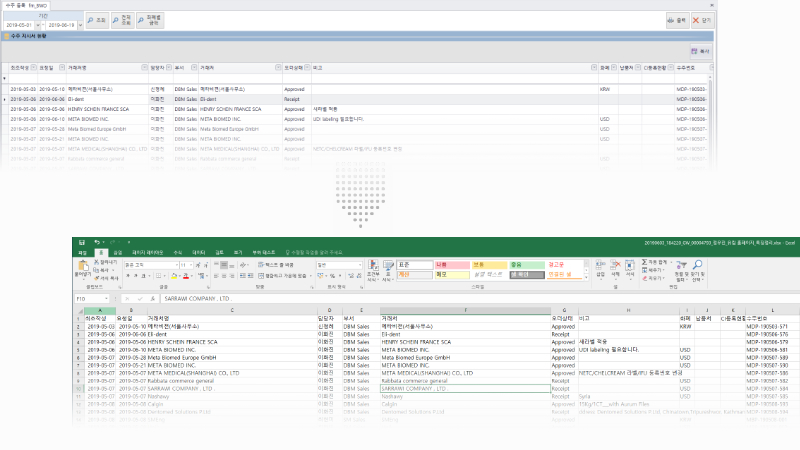The height and width of the screenshot is (450, 800).
Task: Open the filter on the 오더상태 column header in grid
Action: coord(307,67)
